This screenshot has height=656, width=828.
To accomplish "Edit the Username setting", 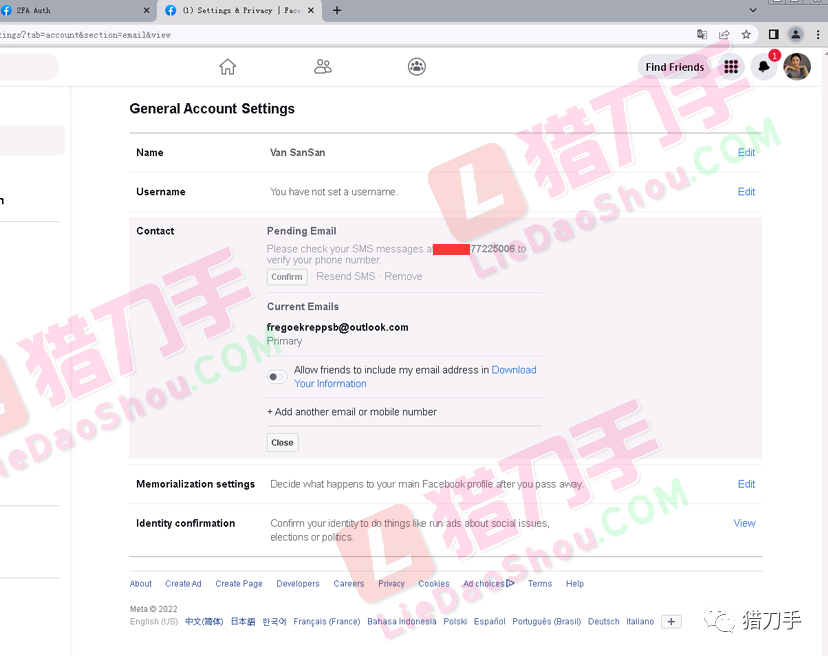I will coord(746,192).
